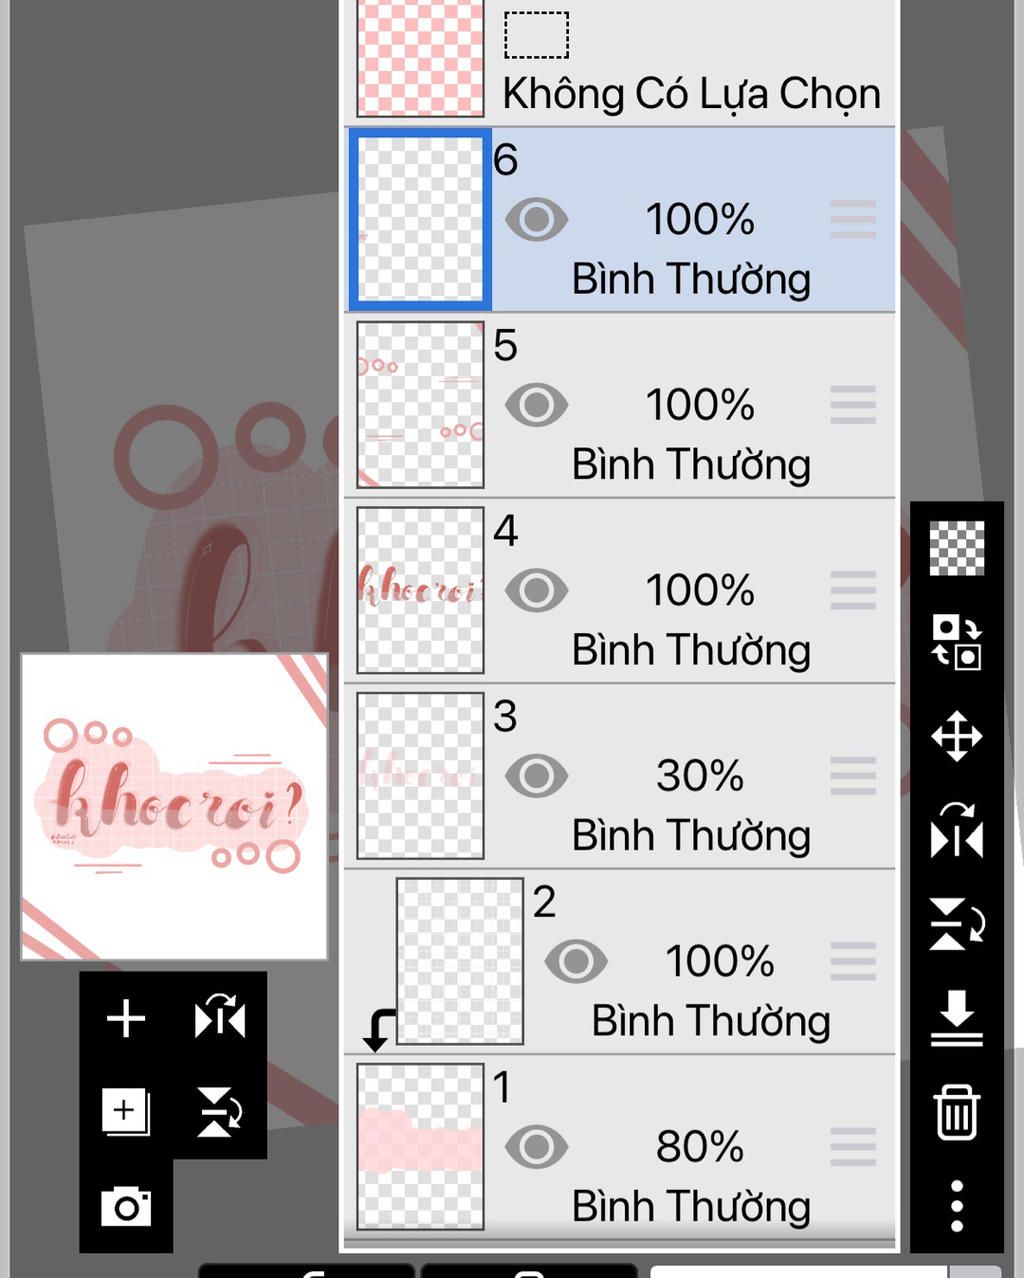This screenshot has height=1278, width=1024.
Task: Hide layer 6 with eye icon
Action: click(536, 220)
